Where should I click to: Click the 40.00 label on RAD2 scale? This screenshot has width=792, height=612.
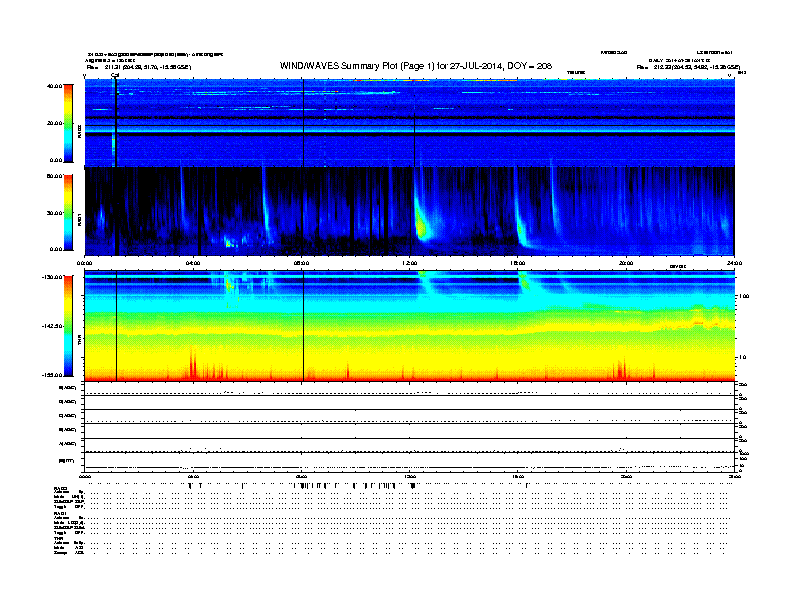click(x=54, y=86)
